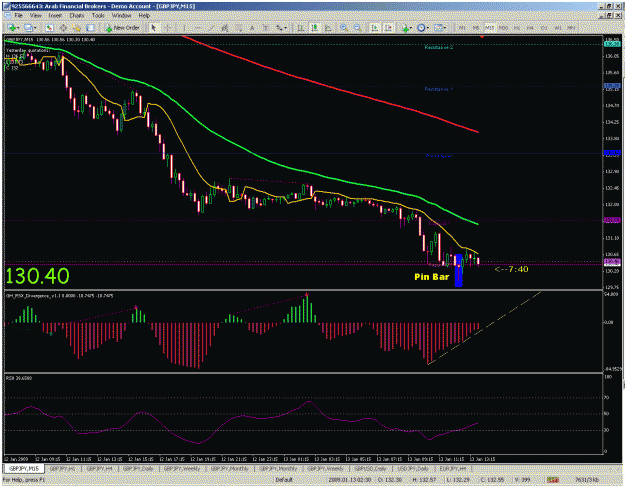Select the Text (A) tool
The width and height of the screenshot is (625, 486).
coord(252,28)
